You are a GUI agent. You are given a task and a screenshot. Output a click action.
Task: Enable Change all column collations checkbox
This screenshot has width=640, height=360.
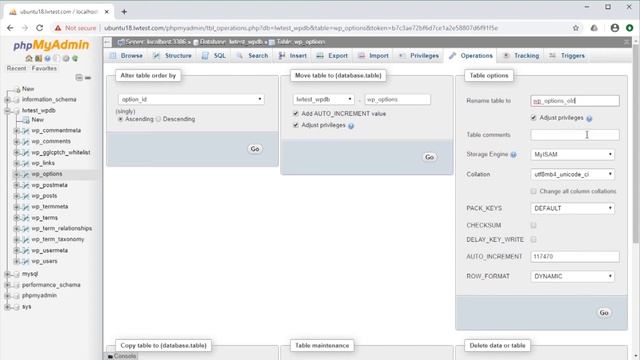[x=533, y=191]
